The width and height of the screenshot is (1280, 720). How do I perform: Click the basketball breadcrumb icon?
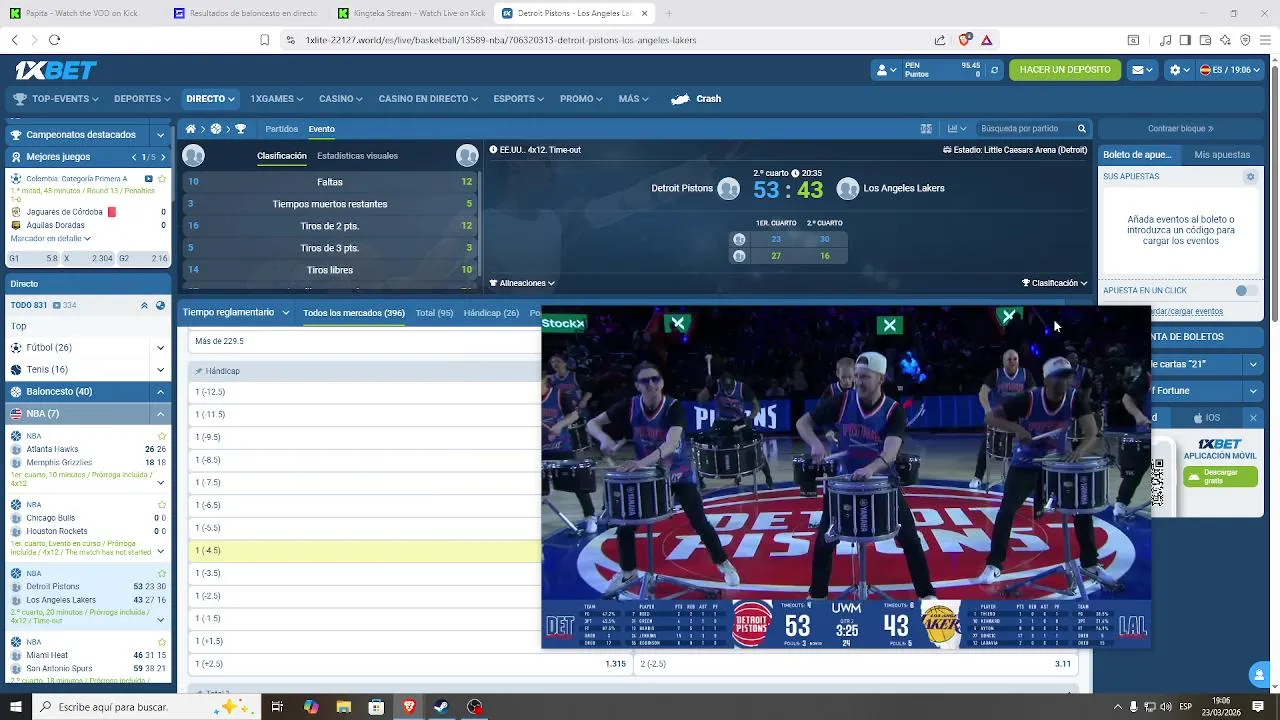pyautogui.click(x=215, y=129)
